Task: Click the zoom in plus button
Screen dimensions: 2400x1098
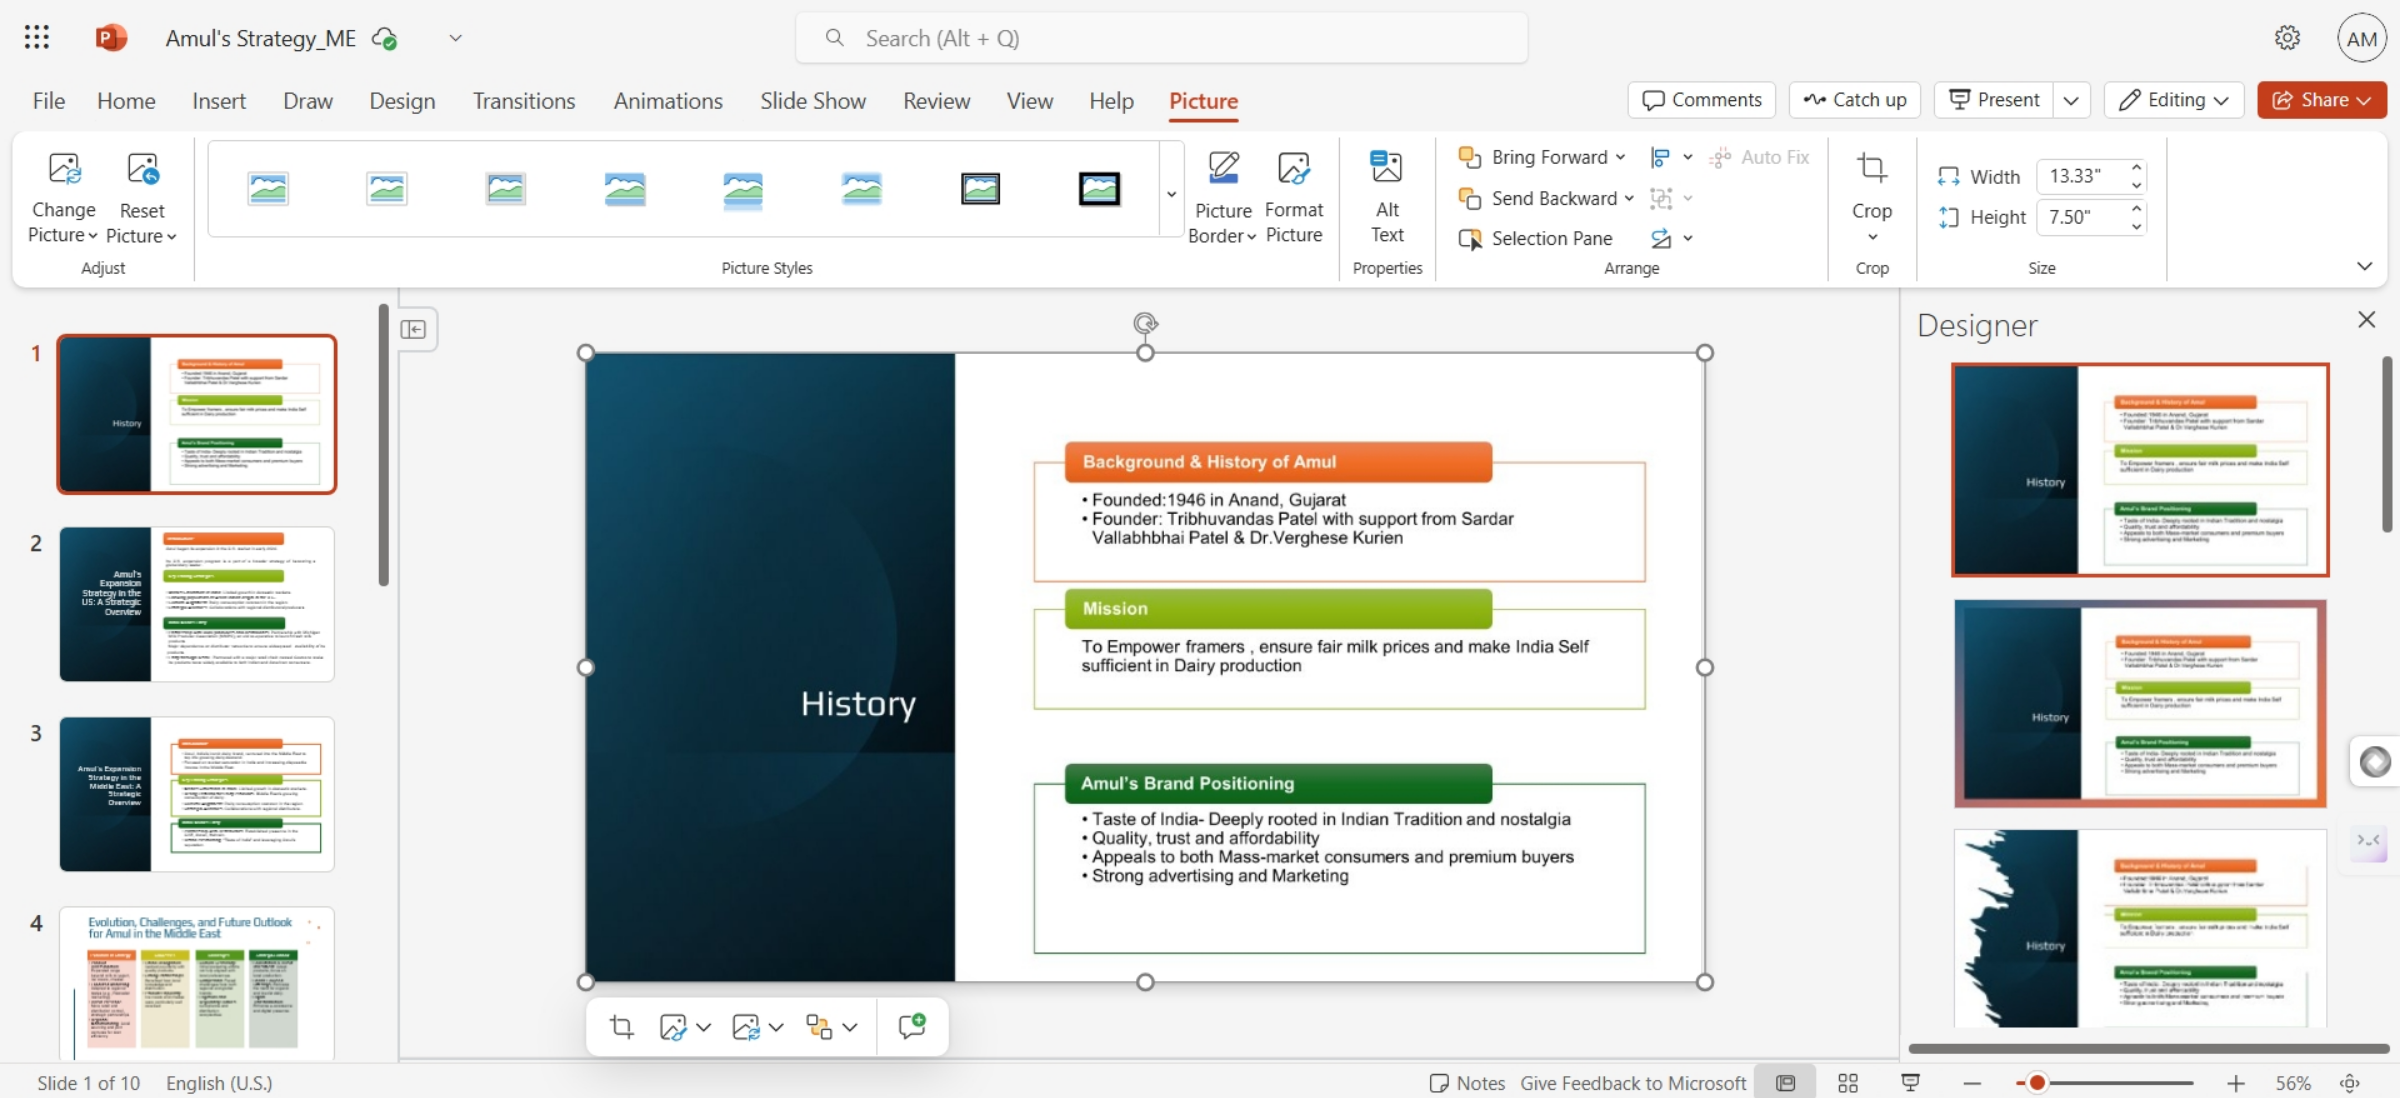Action: (2236, 1083)
